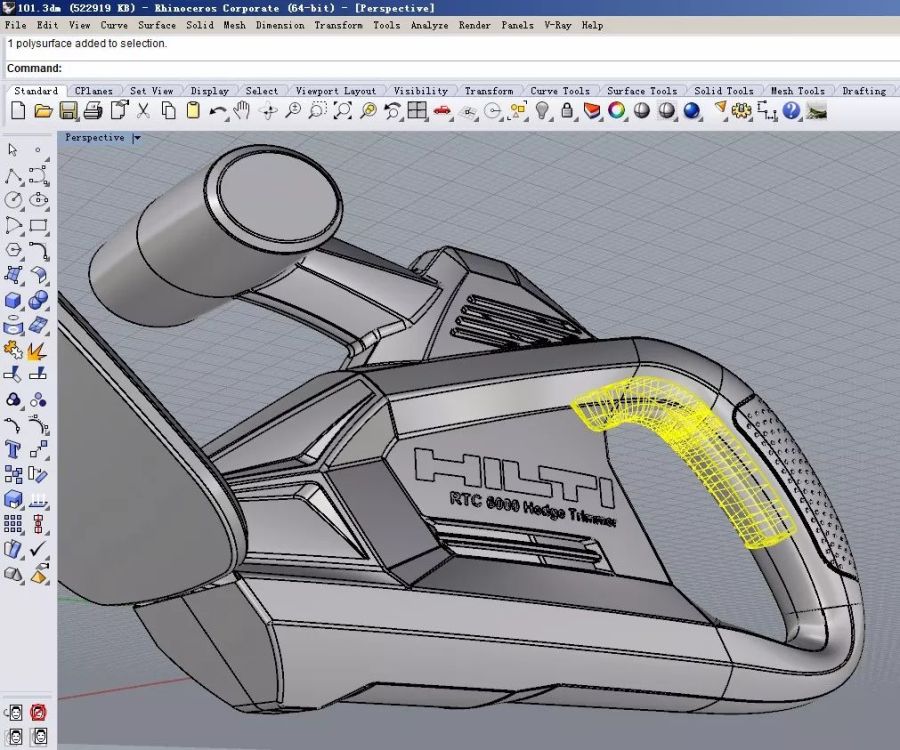Image resolution: width=900 pixels, height=750 pixels.
Task: Click the Print icon
Action: point(93,111)
